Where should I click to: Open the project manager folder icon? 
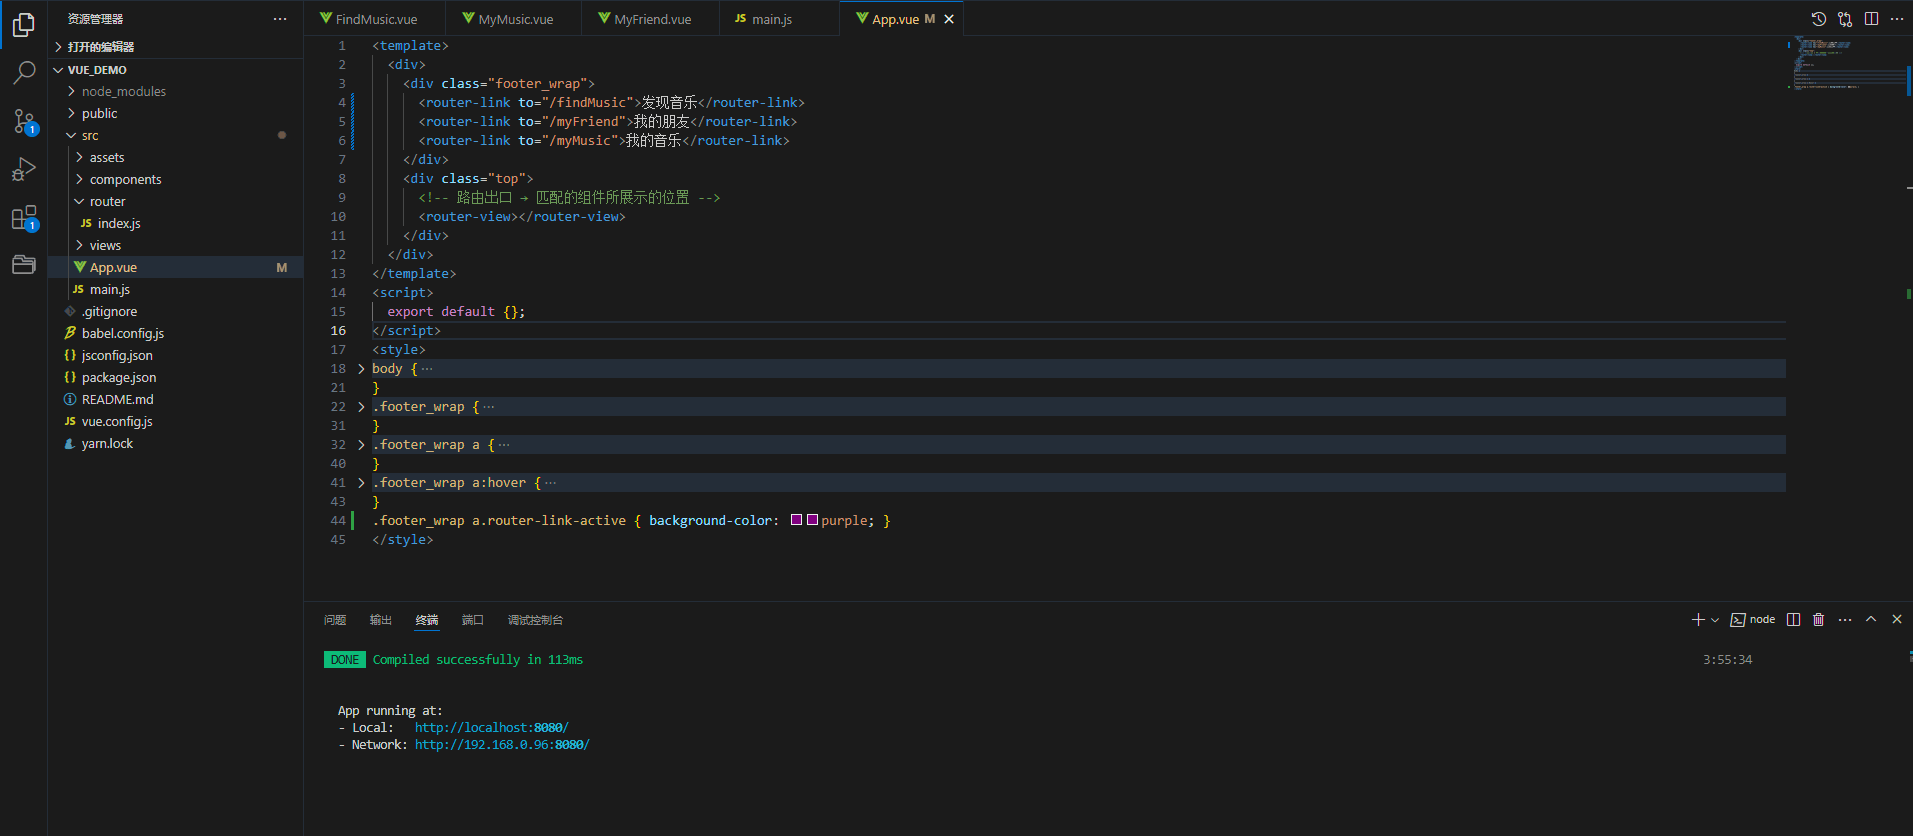pyautogui.click(x=24, y=264)
